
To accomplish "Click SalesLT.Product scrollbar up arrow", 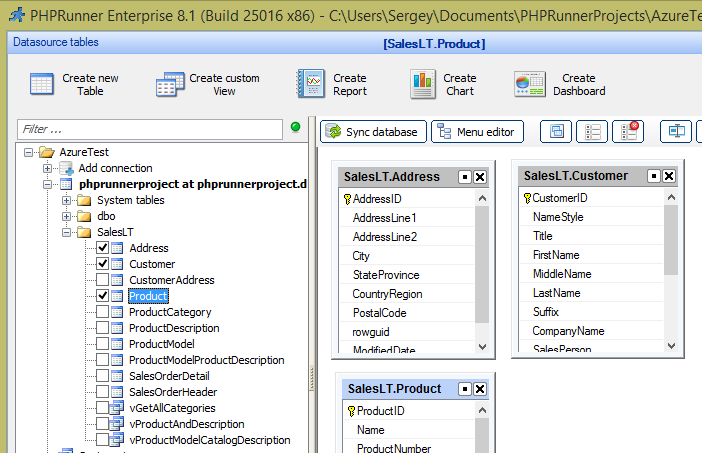I will (x=482, y=410).
